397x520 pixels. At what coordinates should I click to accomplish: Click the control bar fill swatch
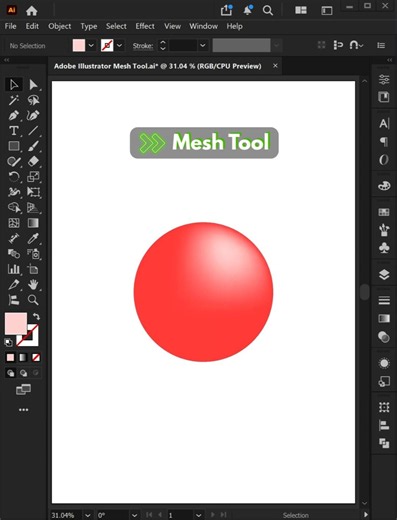79,45
